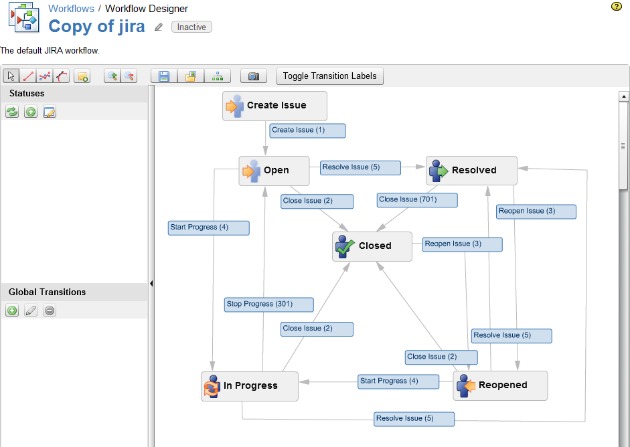This screenshot has width=630, height=447.
Task: Click the load layout folder icon
Action: 190,76
